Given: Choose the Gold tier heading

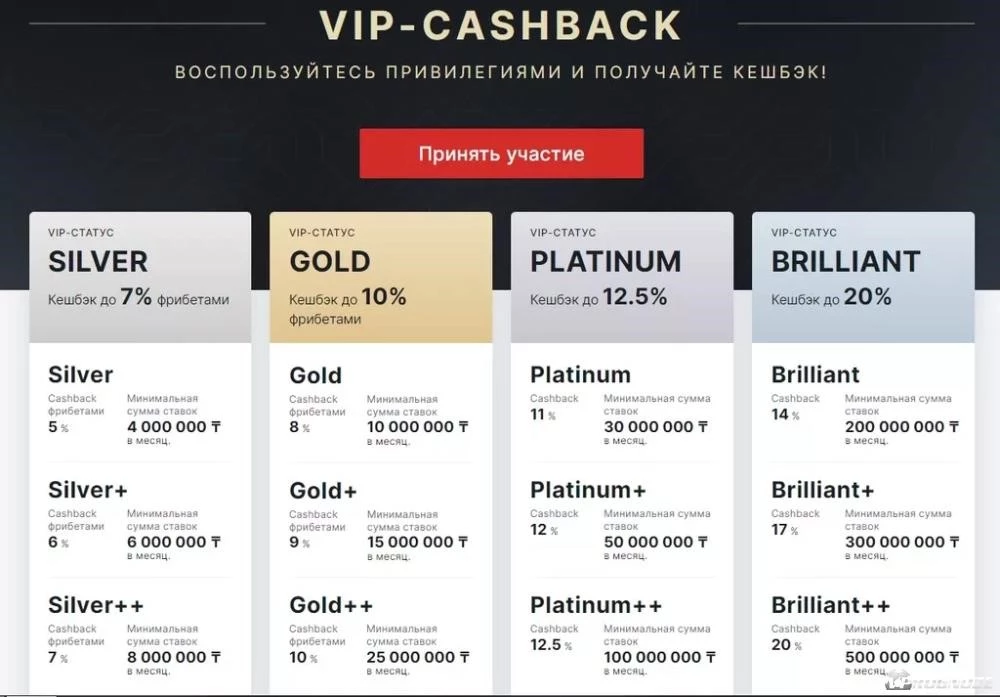Looking at the screenshot, I should pyautogui.click(x=315, y=375).
